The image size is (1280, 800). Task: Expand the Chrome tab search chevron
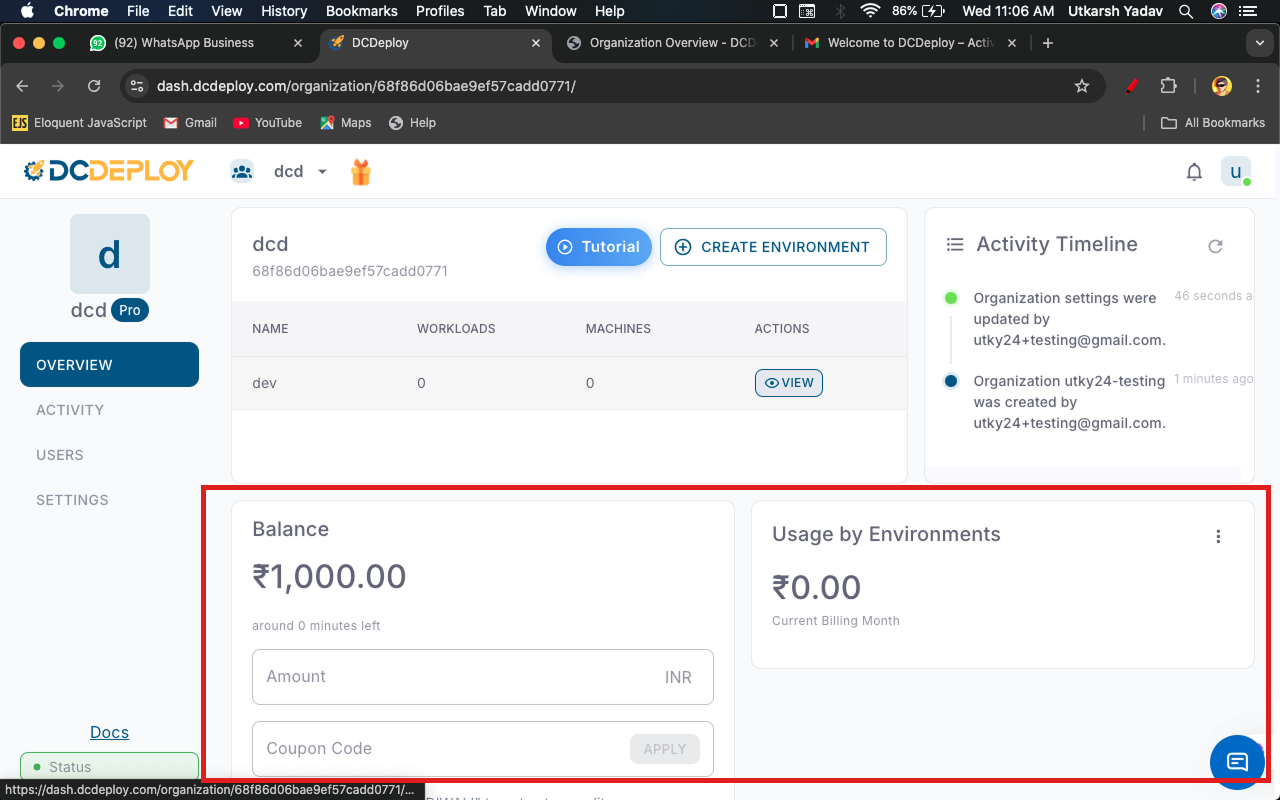(x=1259, y=43)
